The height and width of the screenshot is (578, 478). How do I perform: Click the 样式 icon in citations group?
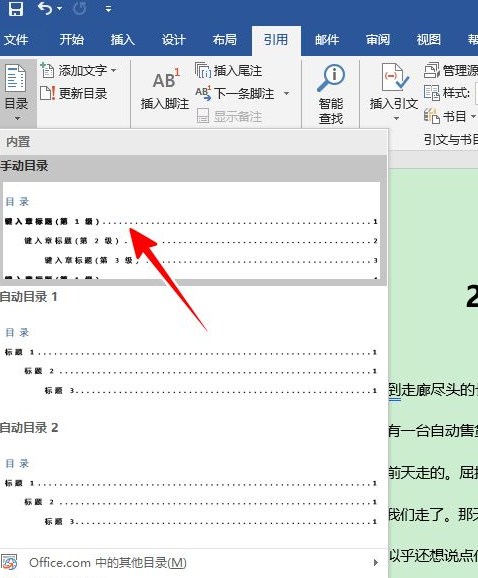[x=432, y=93]
